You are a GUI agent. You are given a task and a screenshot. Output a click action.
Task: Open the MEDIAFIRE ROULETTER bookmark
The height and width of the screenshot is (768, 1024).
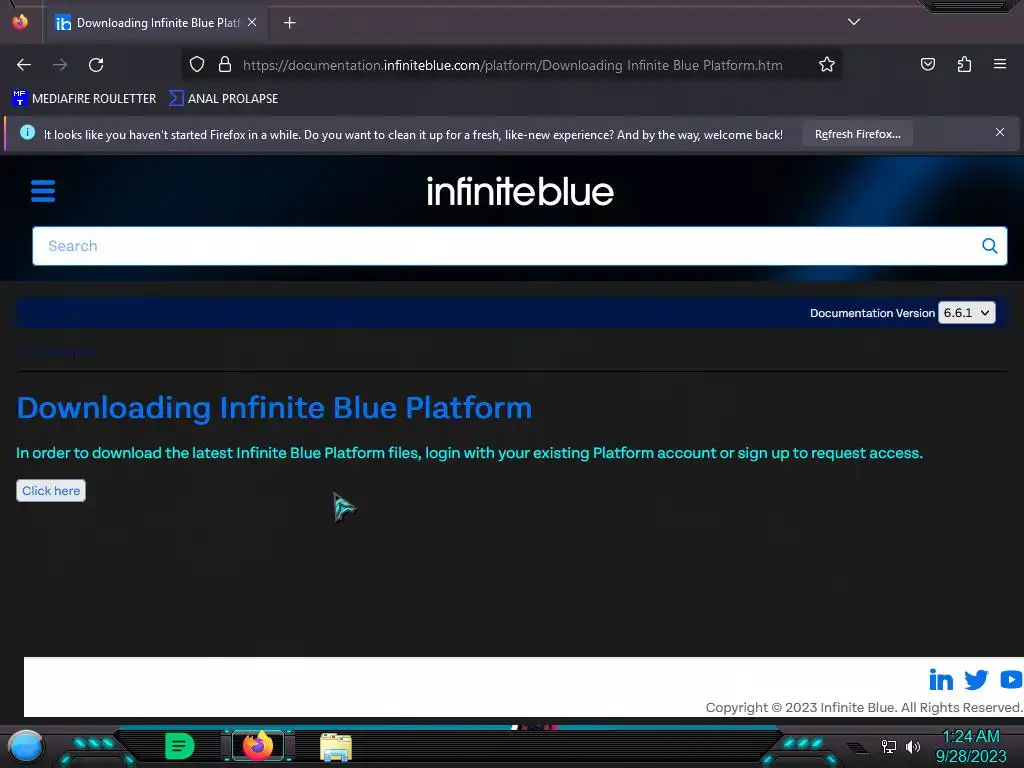[x=84, y=99]
